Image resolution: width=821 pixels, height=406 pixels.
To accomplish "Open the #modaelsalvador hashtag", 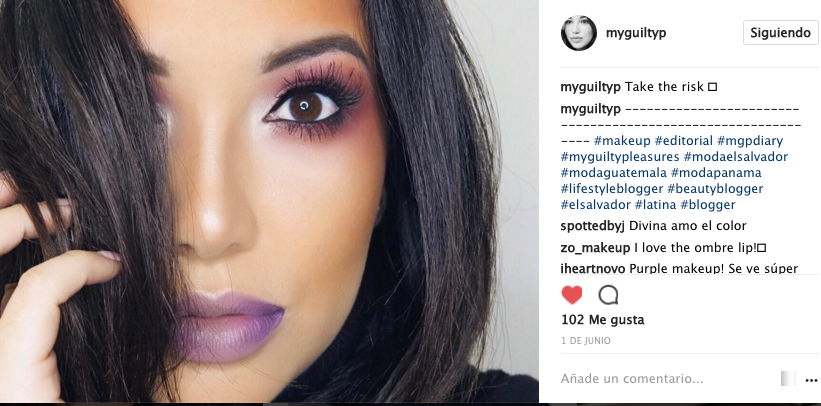I will coord(736,157).
